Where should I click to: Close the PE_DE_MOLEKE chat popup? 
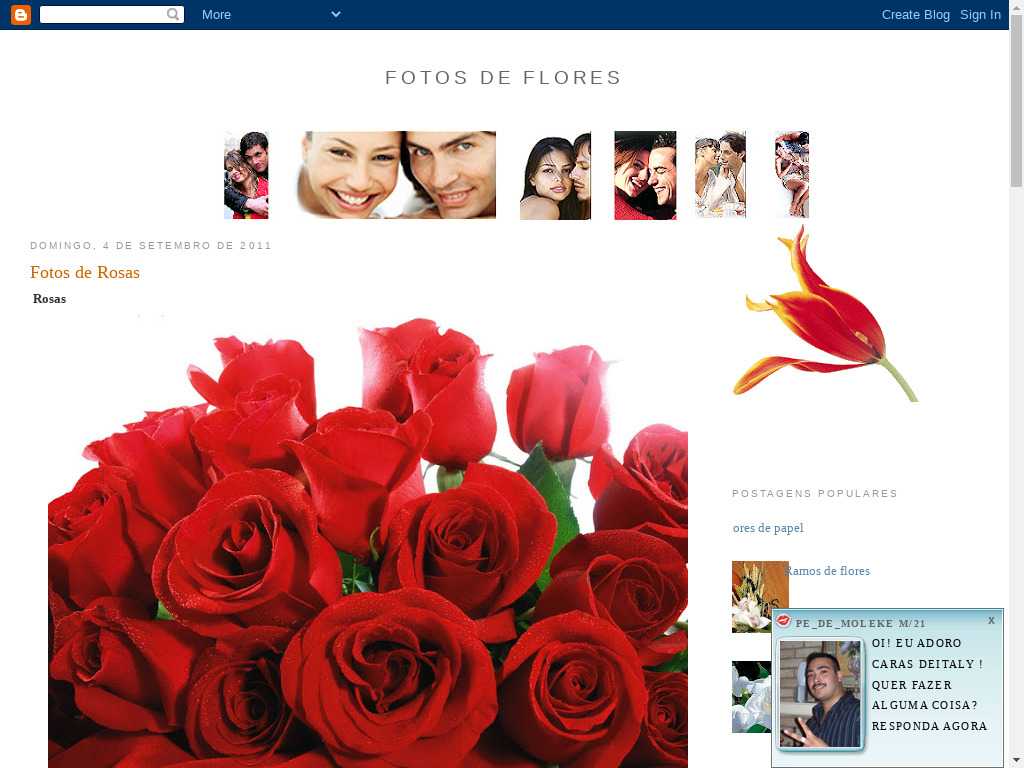991,620
